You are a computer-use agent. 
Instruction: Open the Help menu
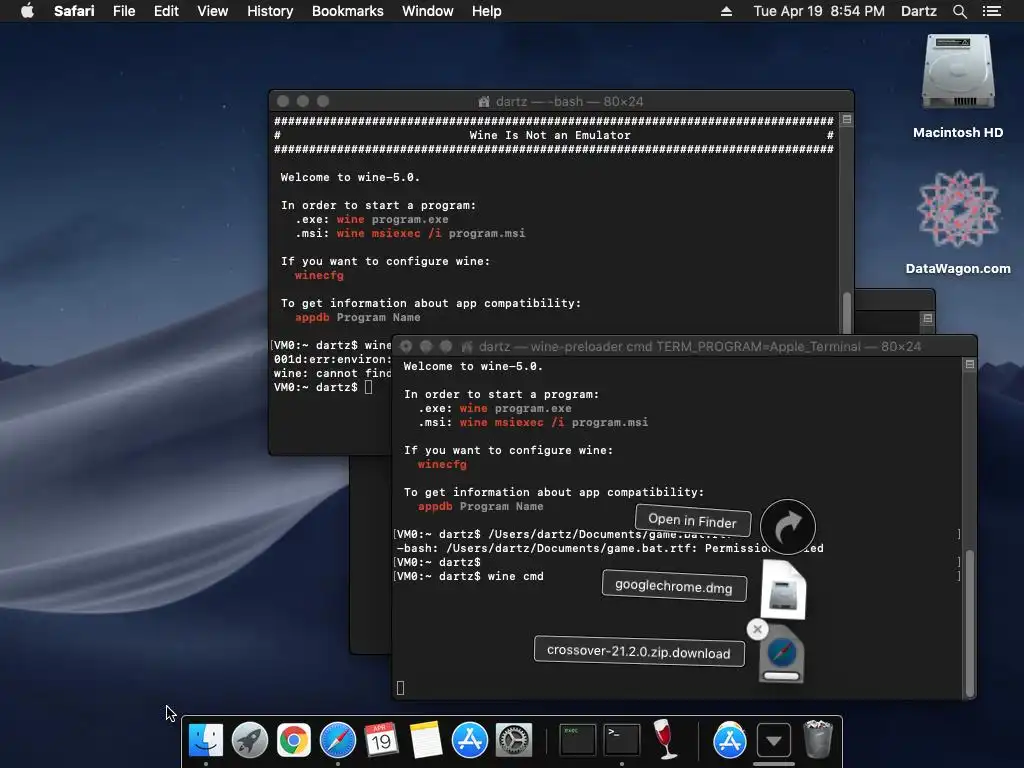487,11
